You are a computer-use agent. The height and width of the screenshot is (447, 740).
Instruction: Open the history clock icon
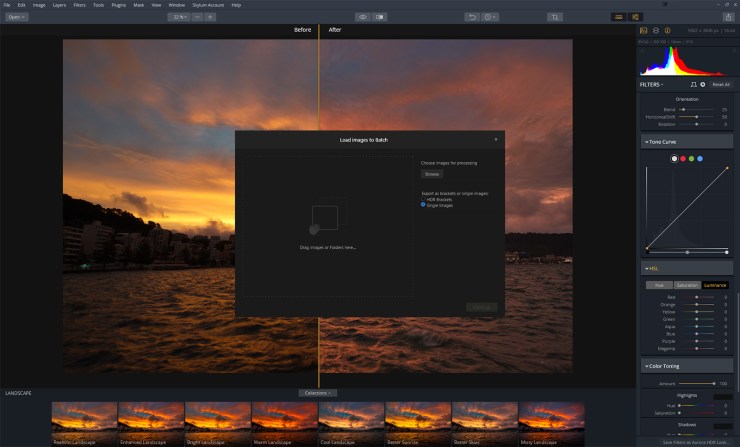[x=489, y=17]
